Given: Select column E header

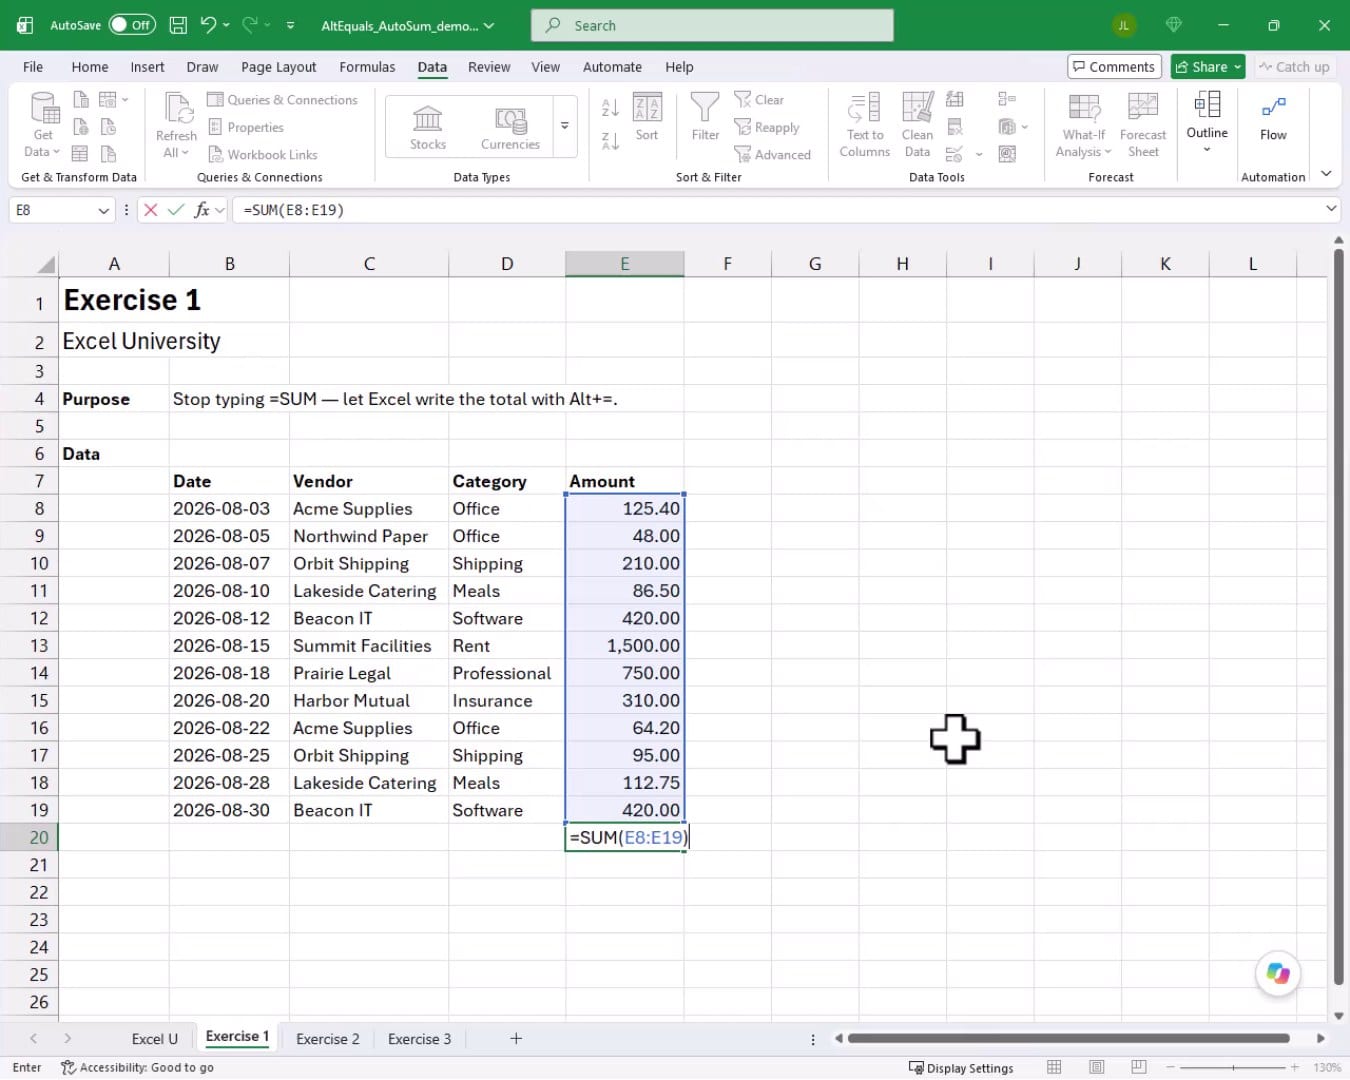Looking at the screenshot, I should pos(625,264).
